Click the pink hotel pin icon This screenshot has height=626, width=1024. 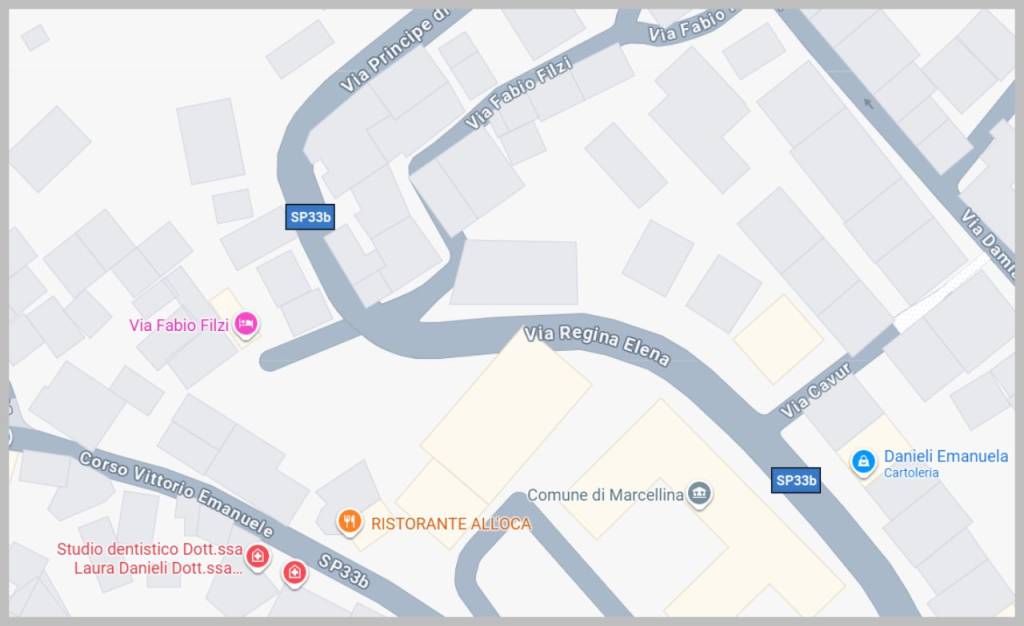tap(246, 324)
